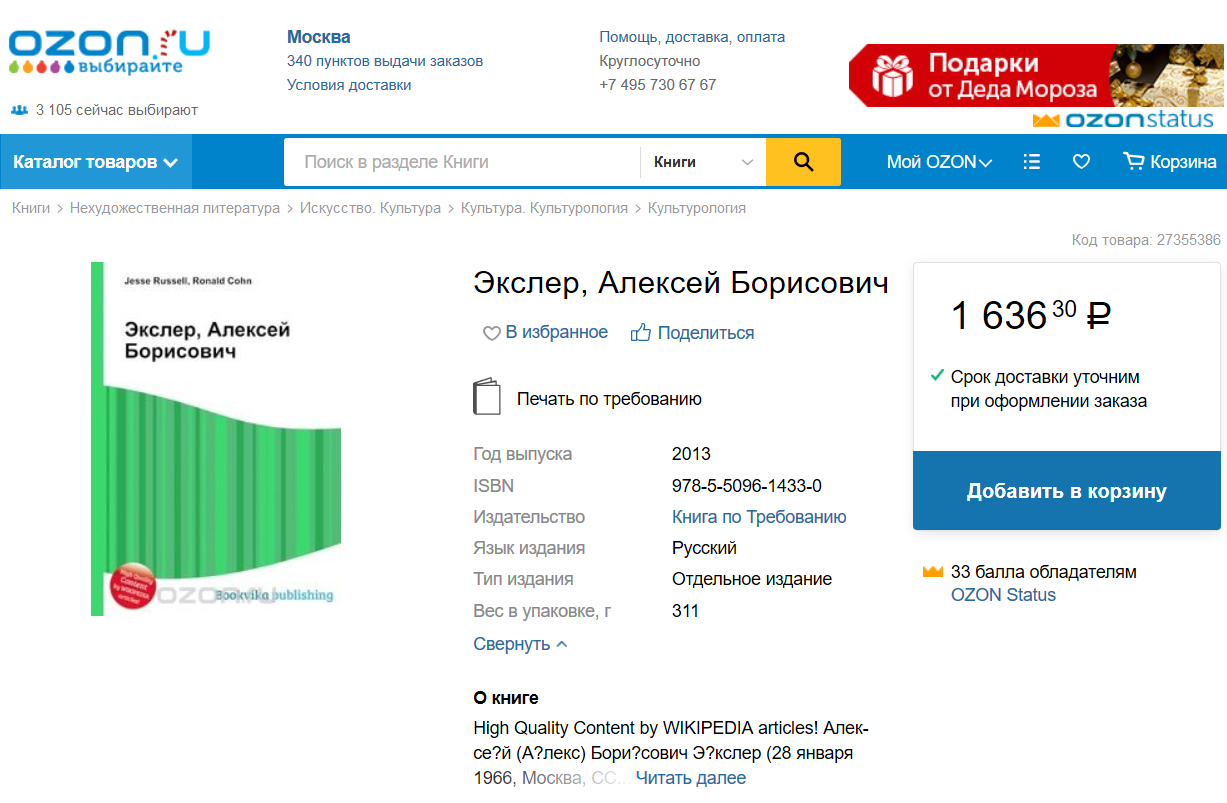Screen dimensions: 1227x803
Task: Expand the Мой OZON menu
Action: coord(938,162)
